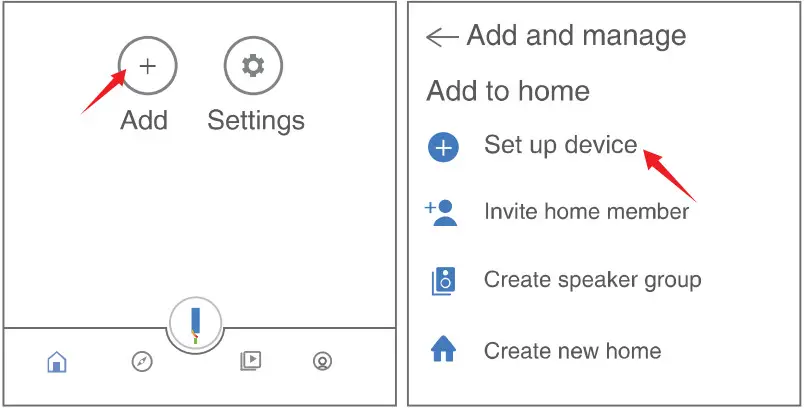Choose the Create new home text
The height and width of the screenshot is (408, 804).
coord(572,351)
